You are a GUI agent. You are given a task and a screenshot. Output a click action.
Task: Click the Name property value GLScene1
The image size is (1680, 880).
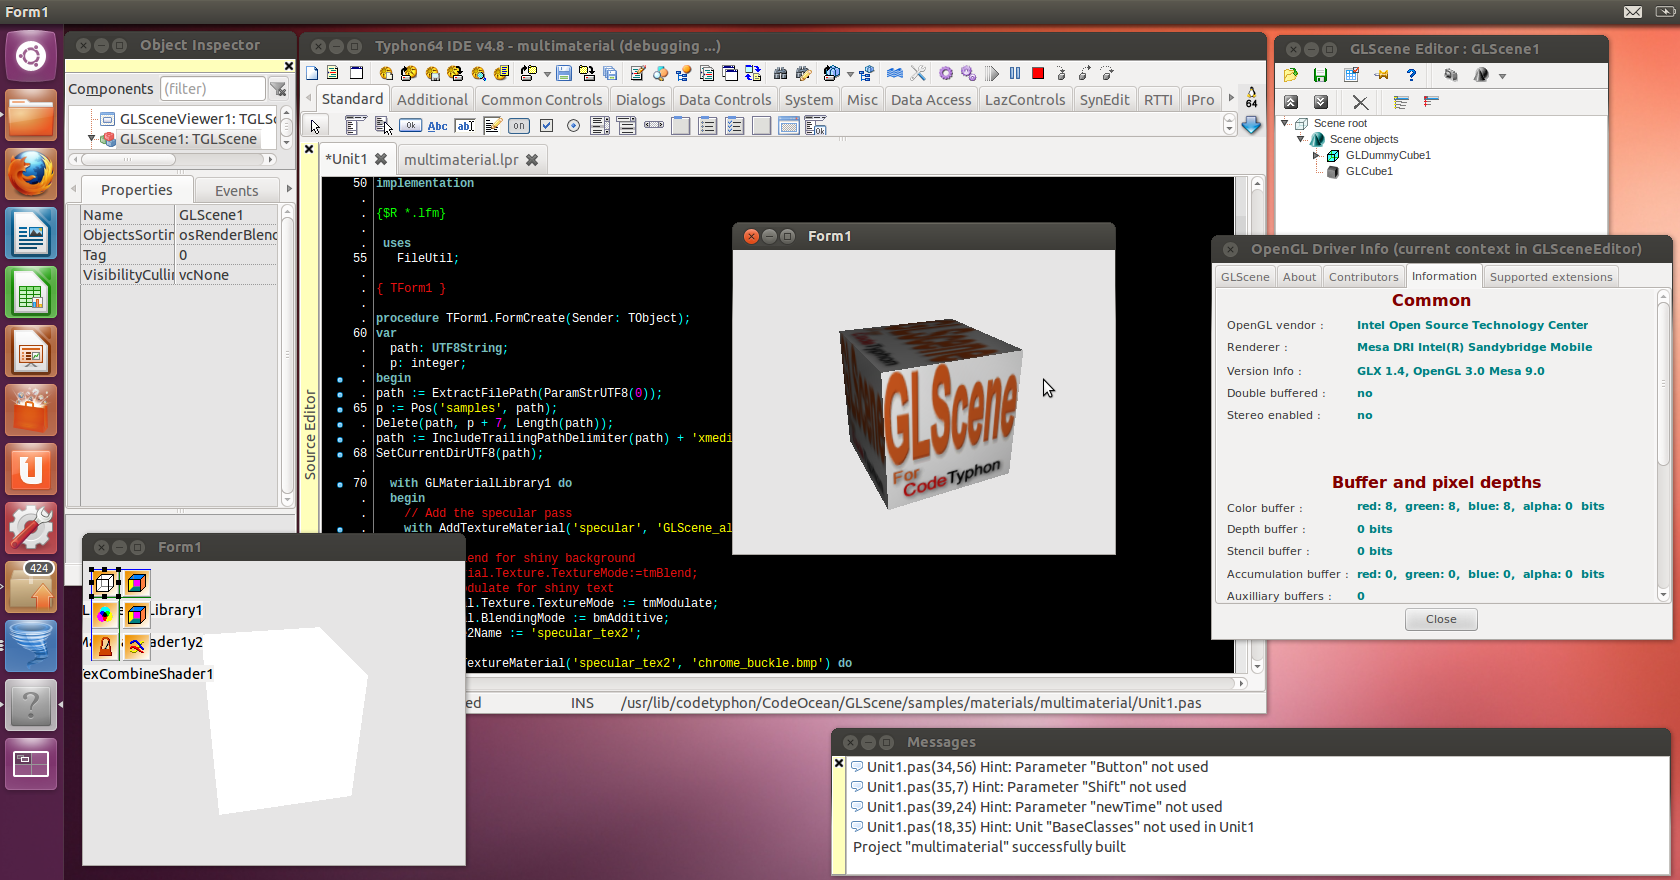[226, 215]
